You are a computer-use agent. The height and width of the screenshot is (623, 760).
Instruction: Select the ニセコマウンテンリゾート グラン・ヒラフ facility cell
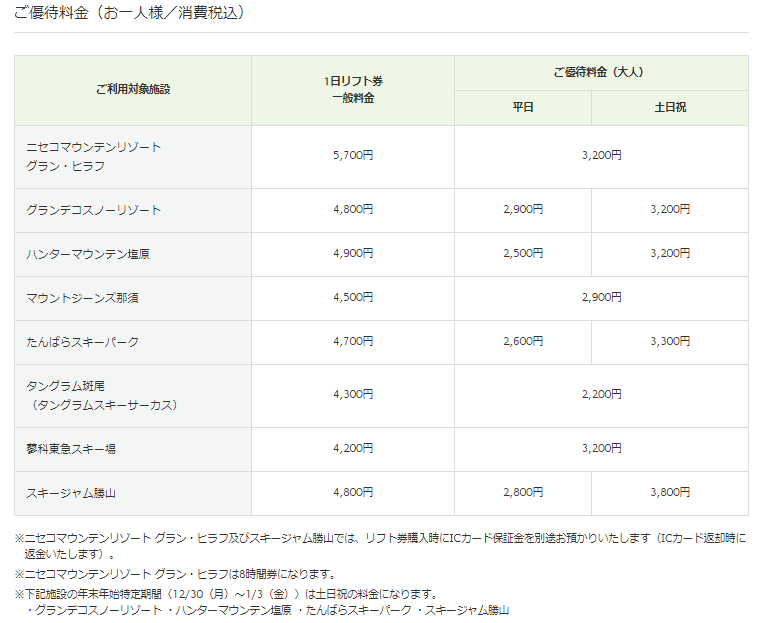pos(133,157)
